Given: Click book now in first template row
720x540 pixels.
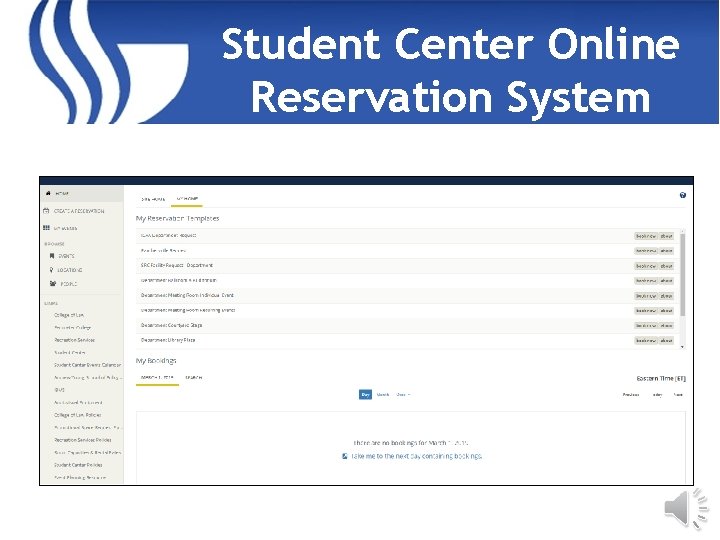Looking at the screenshot, I should tap(646, 236).
